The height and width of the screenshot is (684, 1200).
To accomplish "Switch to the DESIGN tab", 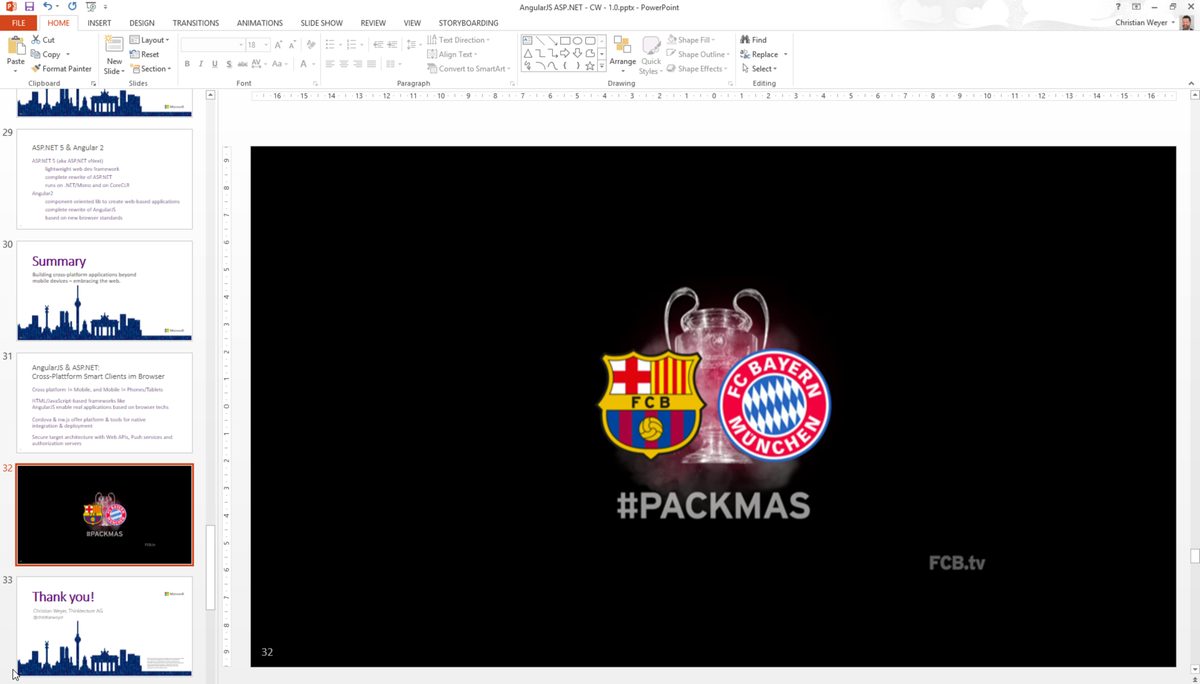I will click(142, 23).
